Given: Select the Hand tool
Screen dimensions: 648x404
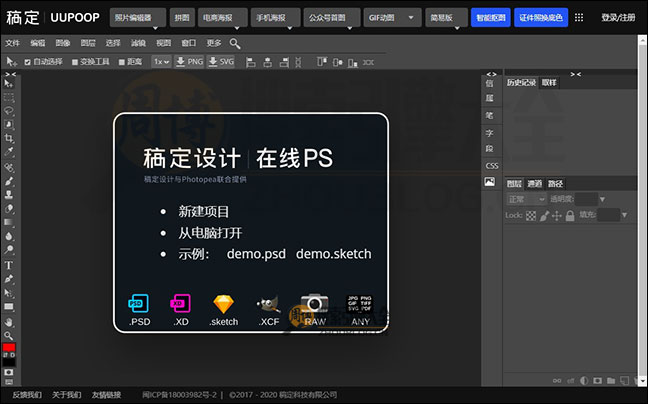Looking at the screenshot, I should [x=9, y=322].
